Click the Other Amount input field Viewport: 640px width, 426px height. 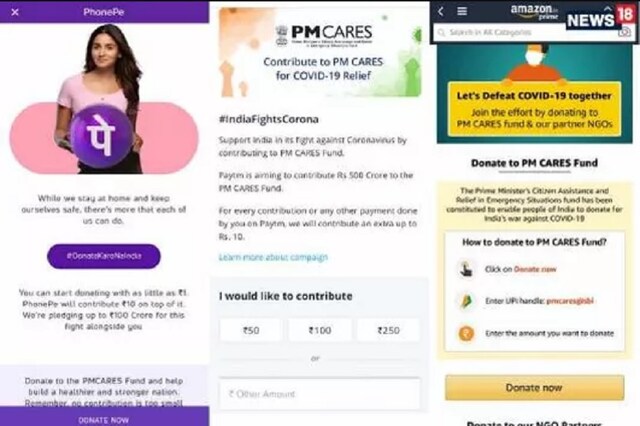tap(320, 394)
